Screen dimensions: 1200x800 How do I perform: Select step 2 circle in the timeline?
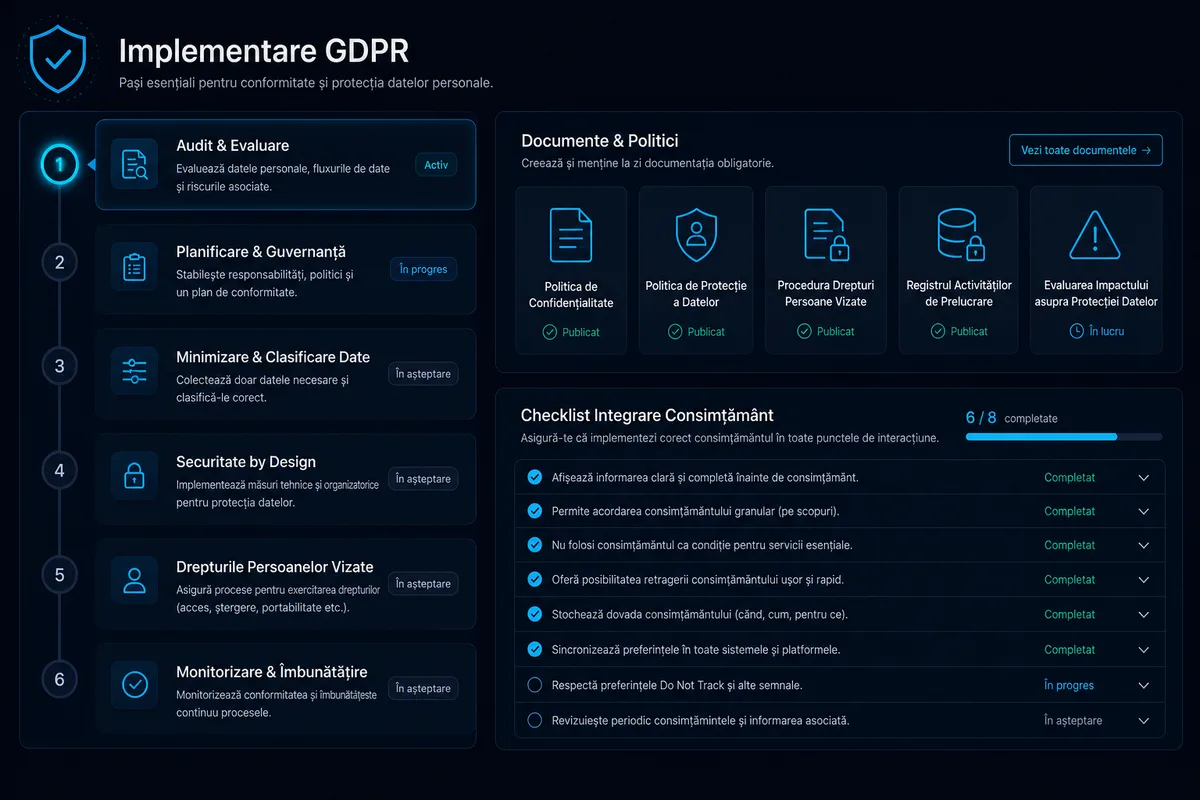click(59, 263)
